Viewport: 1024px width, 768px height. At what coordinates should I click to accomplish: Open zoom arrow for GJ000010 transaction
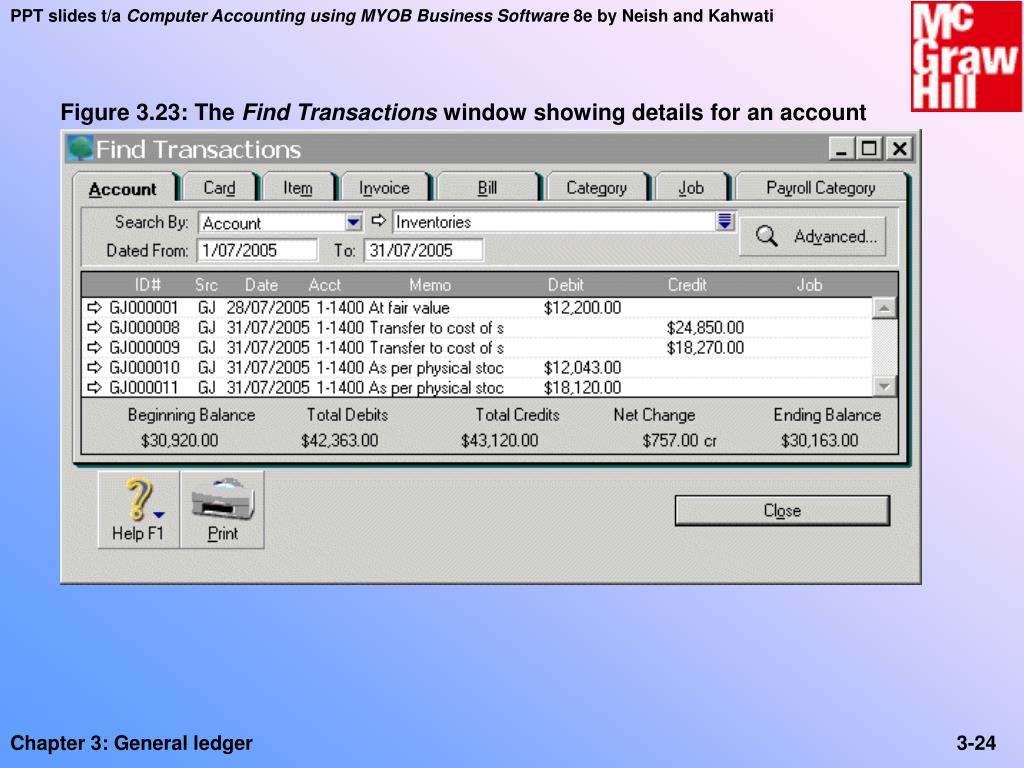tap(95, 368)
